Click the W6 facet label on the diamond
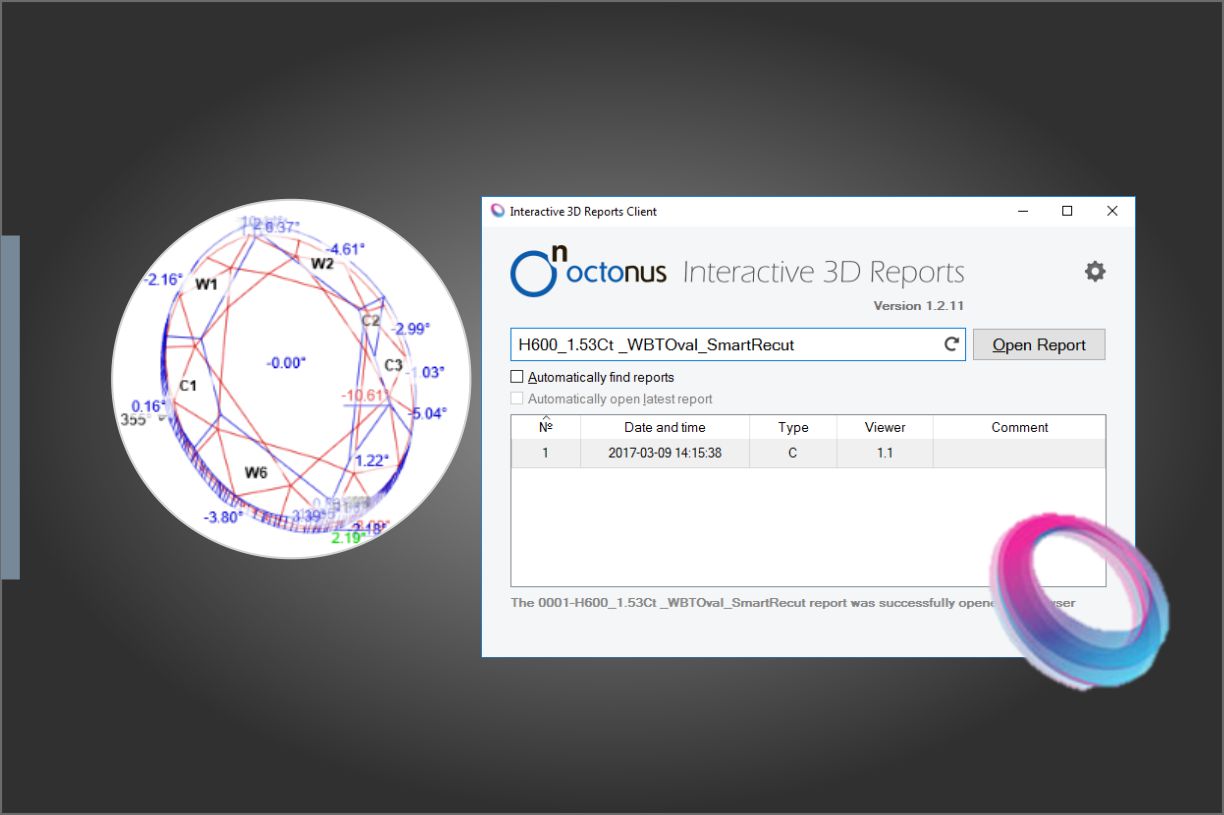Screen dimensions: 1224x815 256,472
